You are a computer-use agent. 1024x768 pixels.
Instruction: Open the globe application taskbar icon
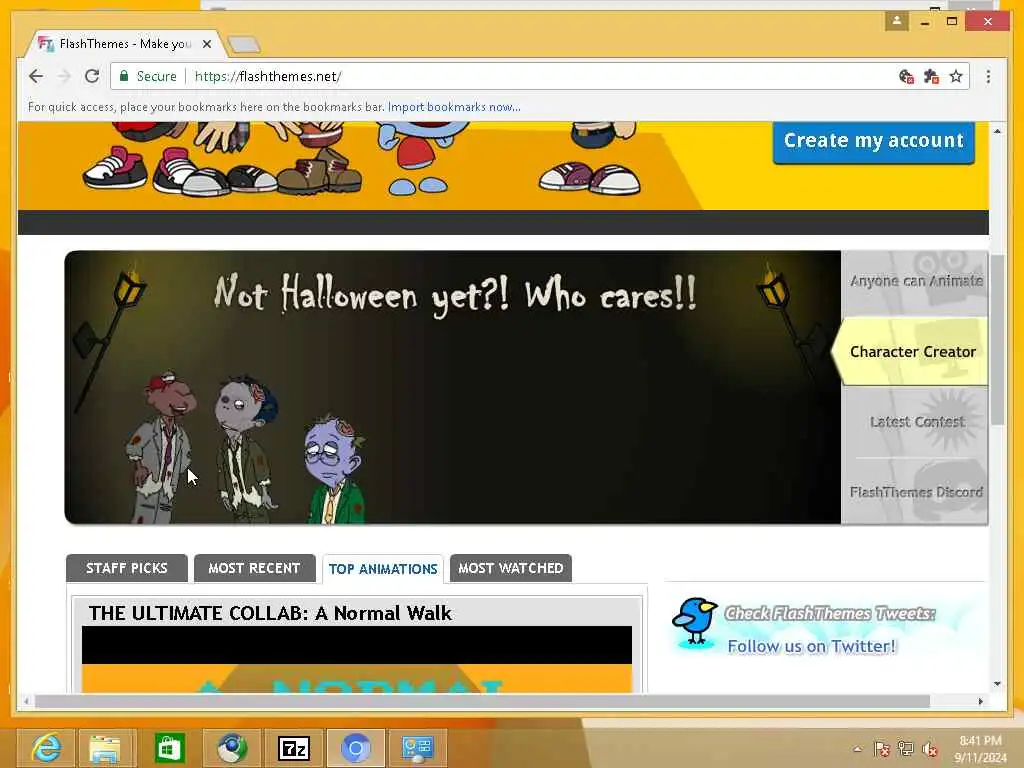coord(231,748)
